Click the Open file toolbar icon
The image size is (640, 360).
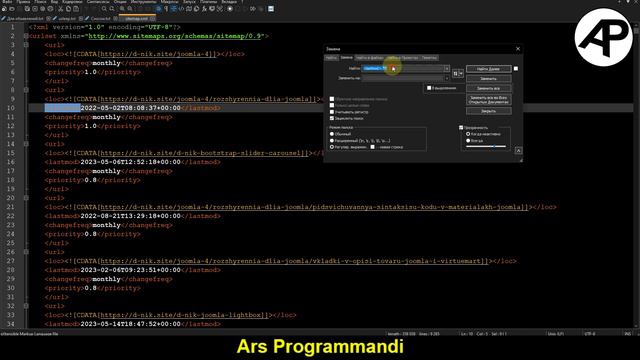(x=12, y=9)
